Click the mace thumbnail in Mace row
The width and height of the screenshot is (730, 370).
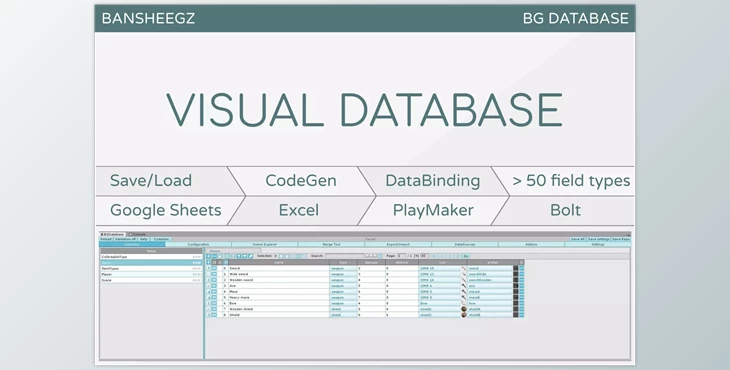click(464, 291)
